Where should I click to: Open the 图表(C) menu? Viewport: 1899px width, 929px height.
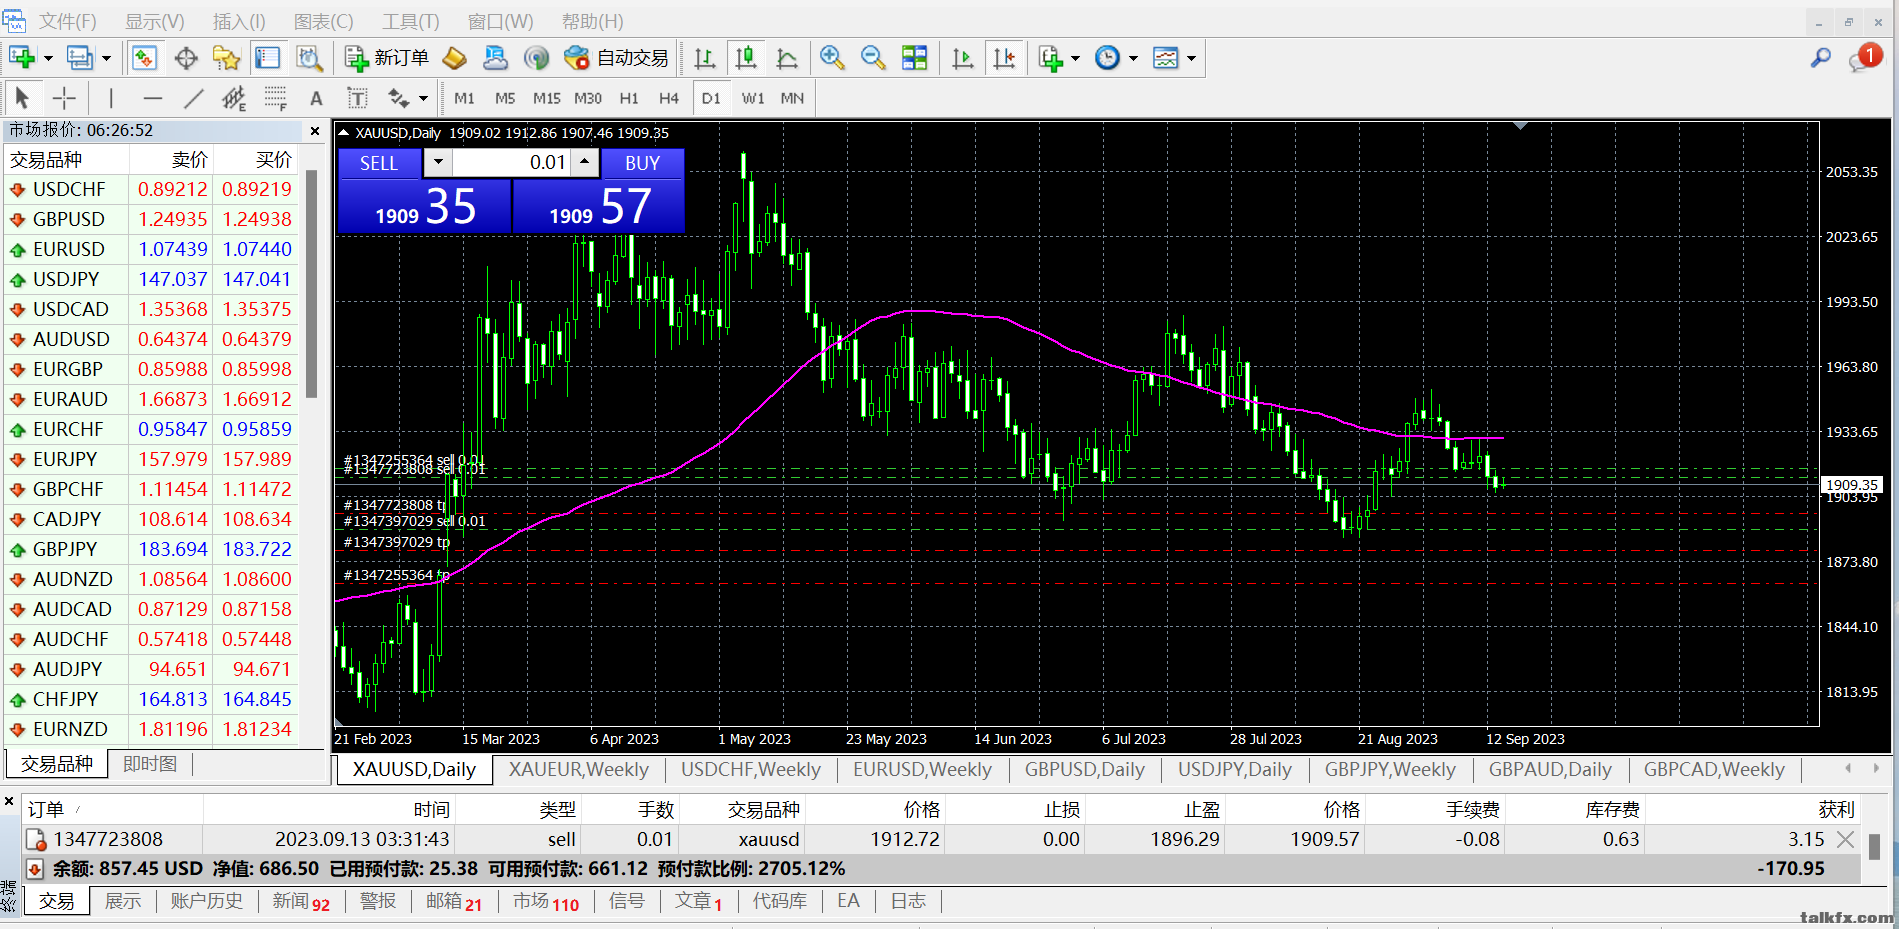pyautogui.click(x=323, y=21)
